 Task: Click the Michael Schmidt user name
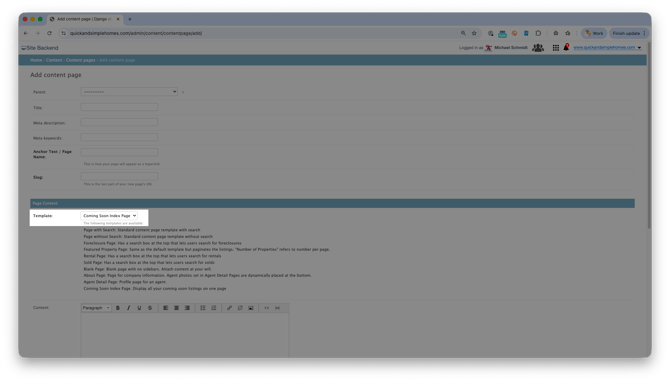[x=511, y=48]
